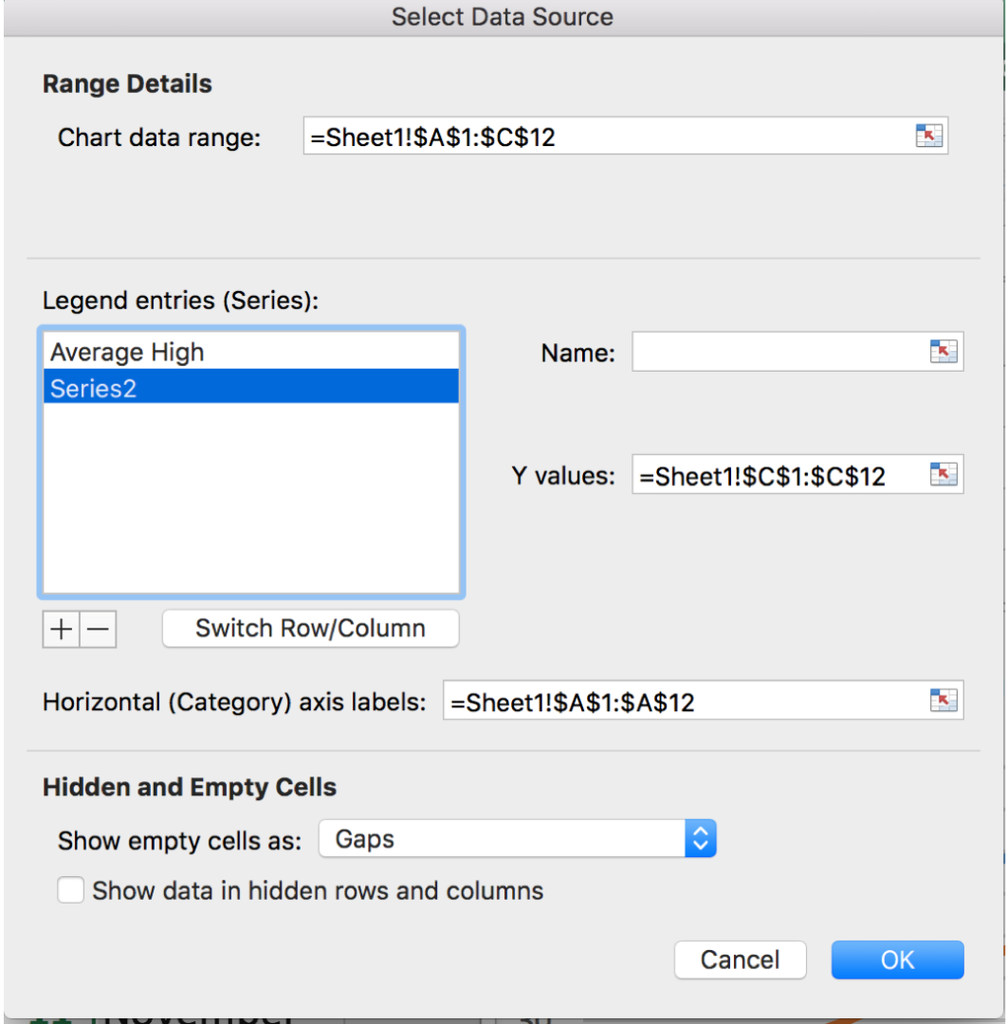The width and height of the screenshot is (1007, 1024).
Task: Add a new series with plus button
Action: (61, 629)
